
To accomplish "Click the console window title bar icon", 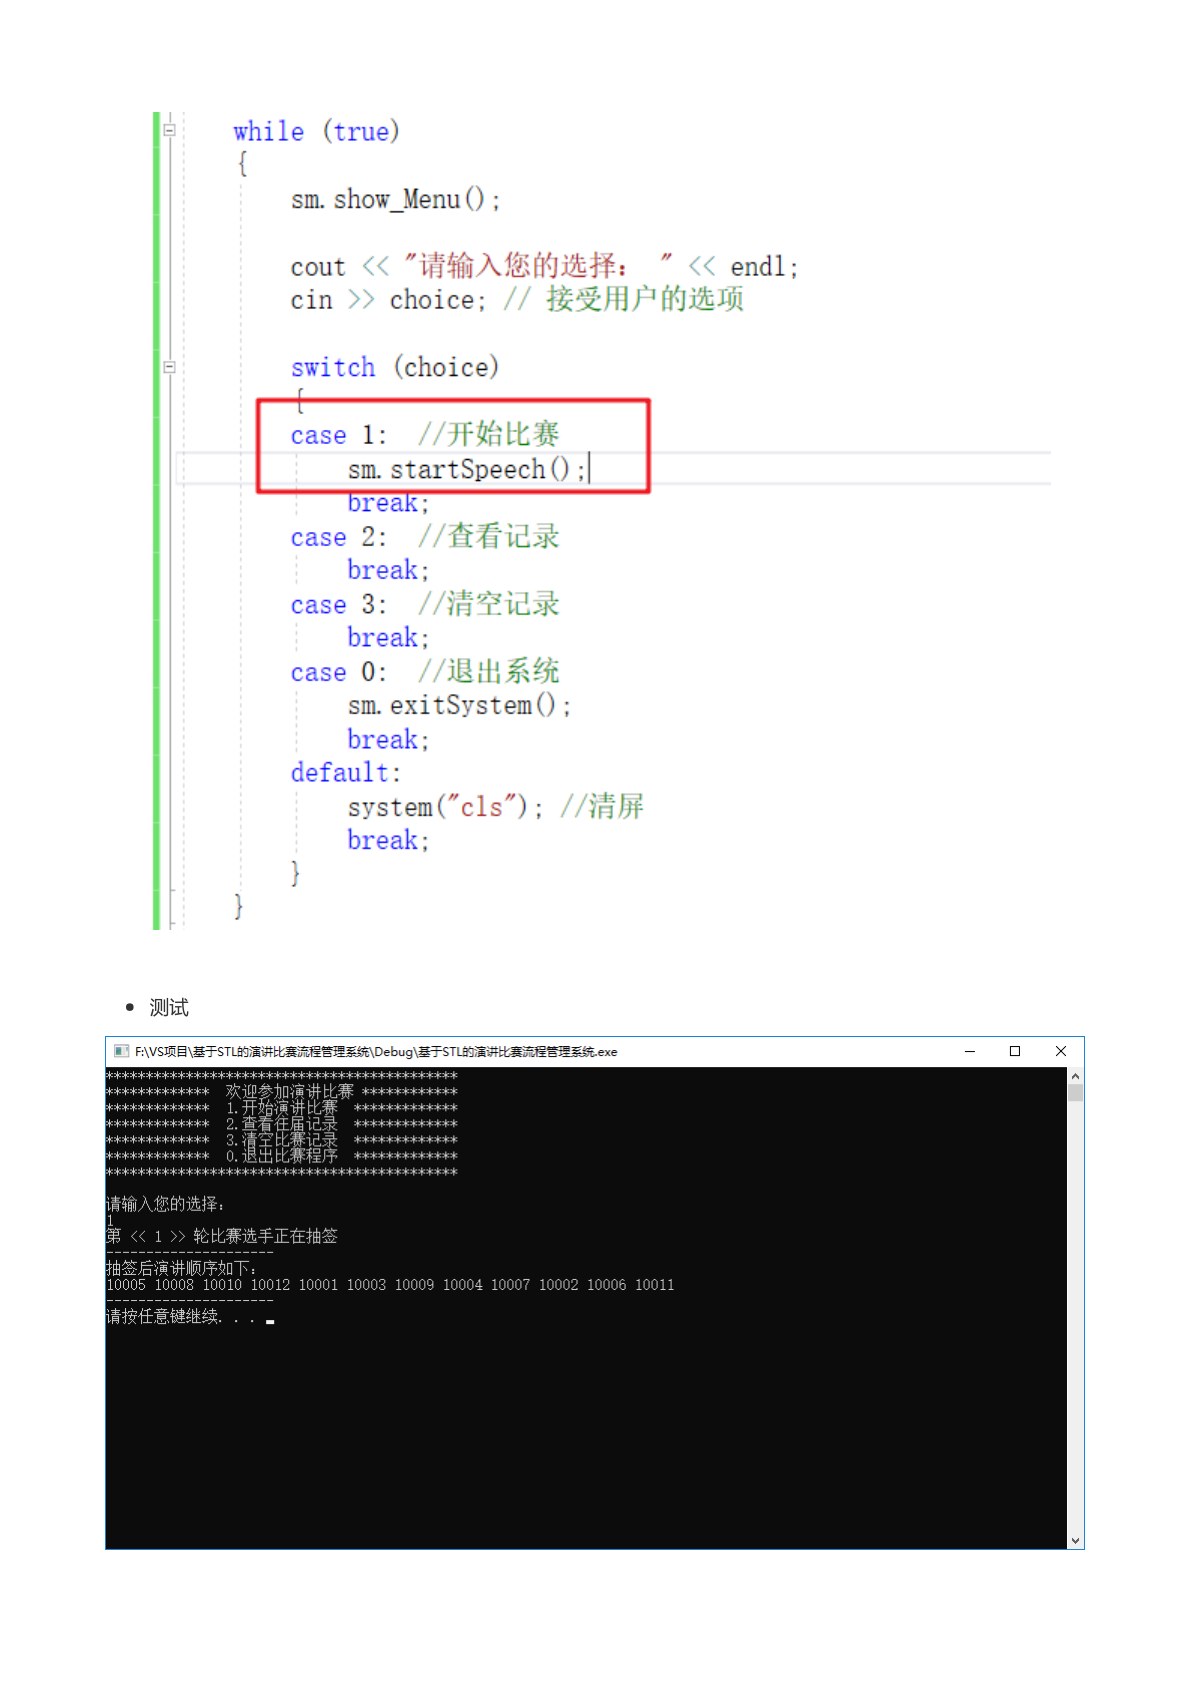I will [121, 1051].
